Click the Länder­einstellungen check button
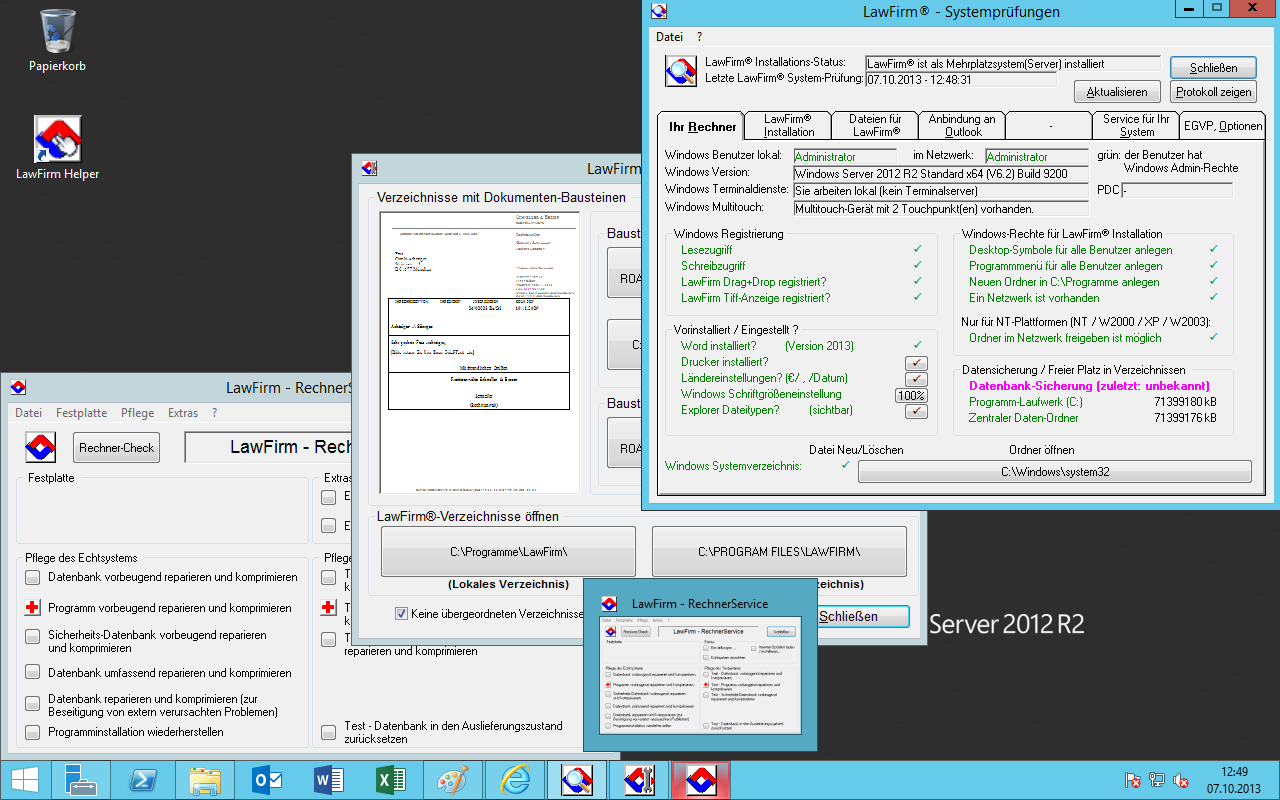The image size is (1280, 800). (916, 379)
